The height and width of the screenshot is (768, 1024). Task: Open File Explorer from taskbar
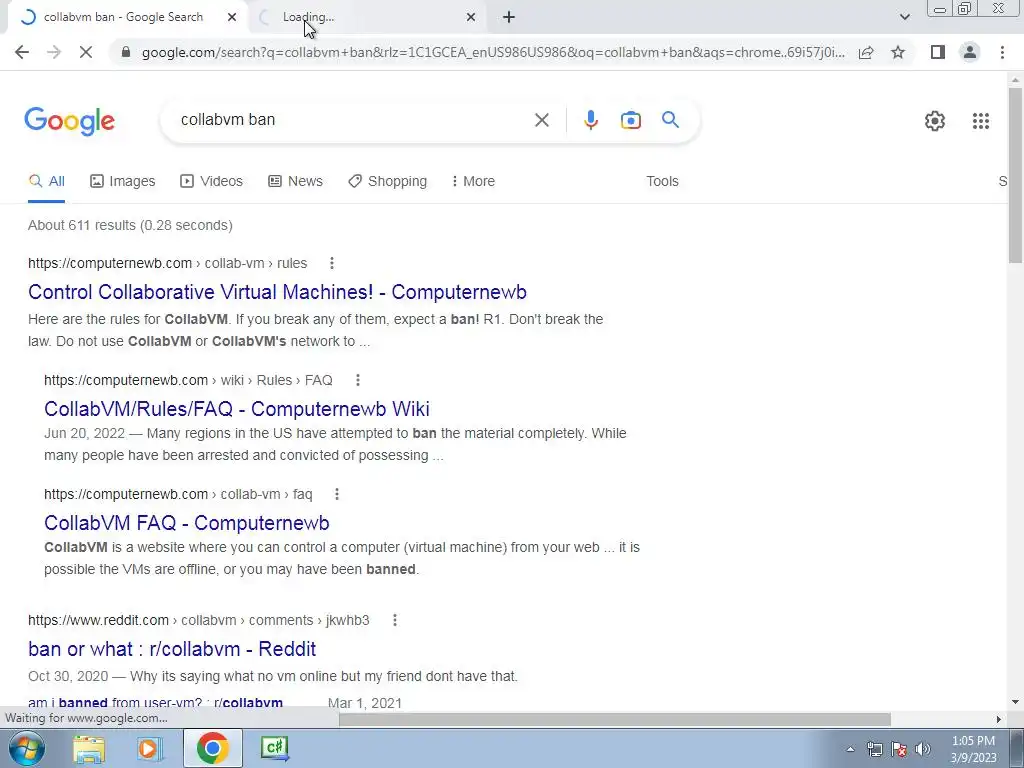click(89, 748)
